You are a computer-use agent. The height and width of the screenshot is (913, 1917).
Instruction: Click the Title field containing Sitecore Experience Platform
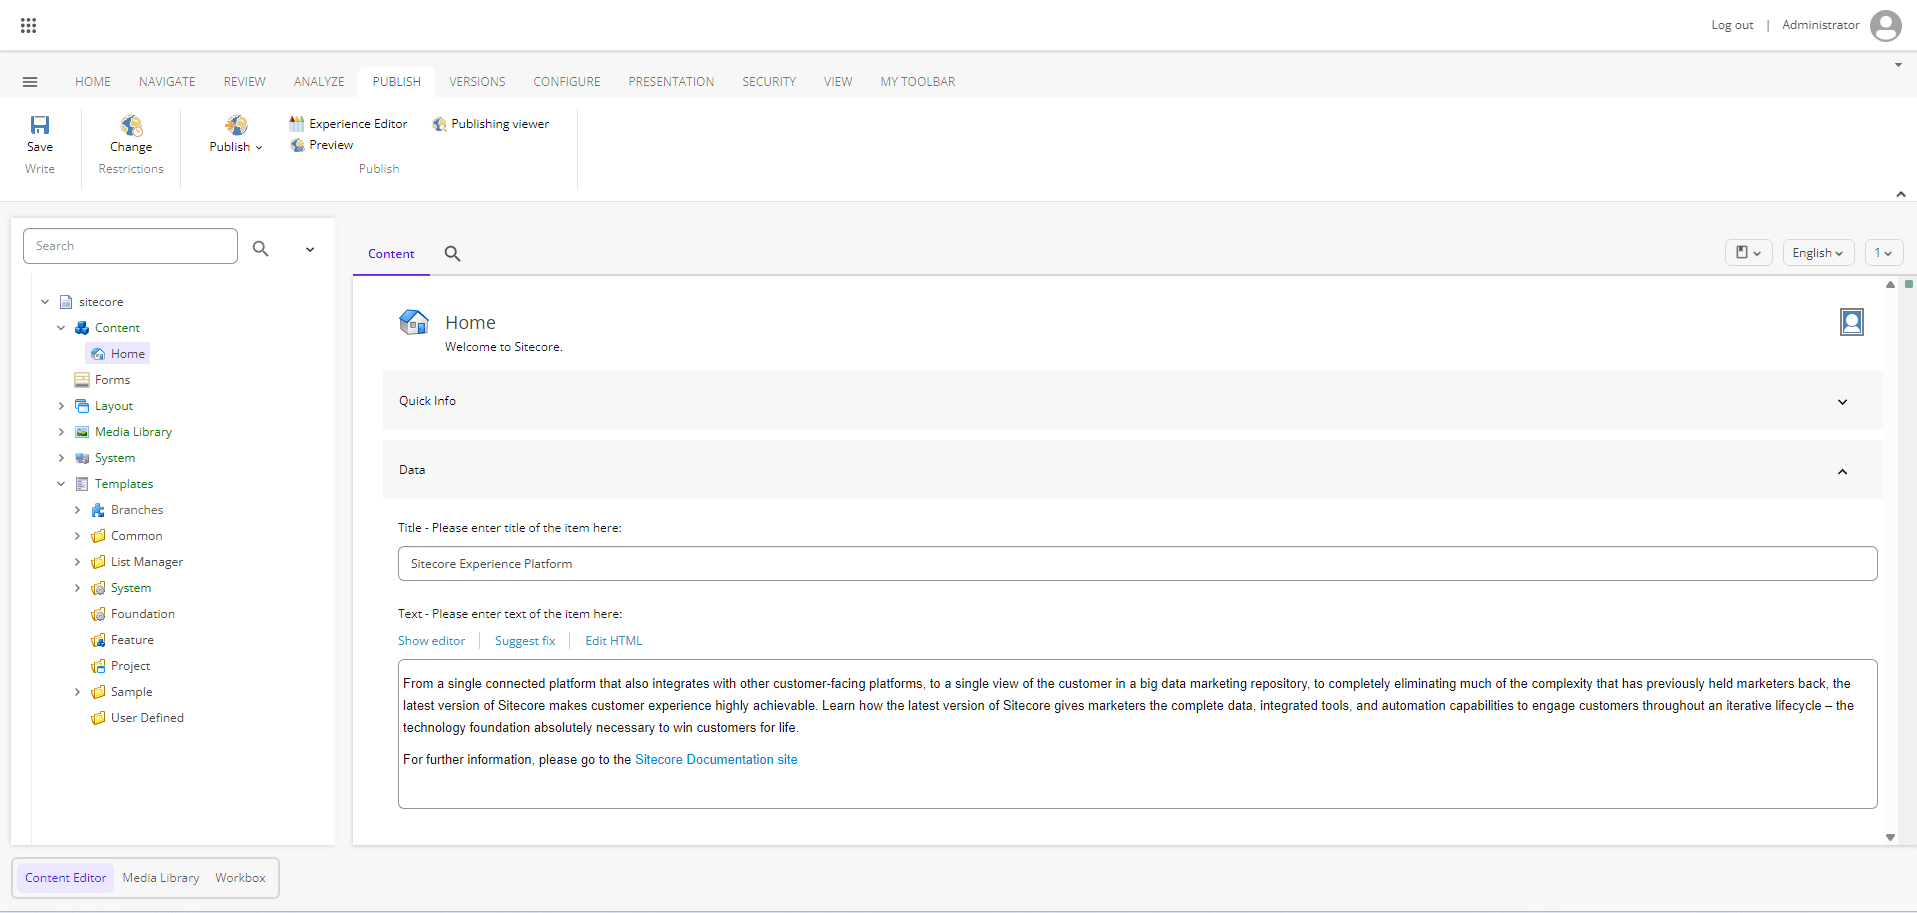1138,564
